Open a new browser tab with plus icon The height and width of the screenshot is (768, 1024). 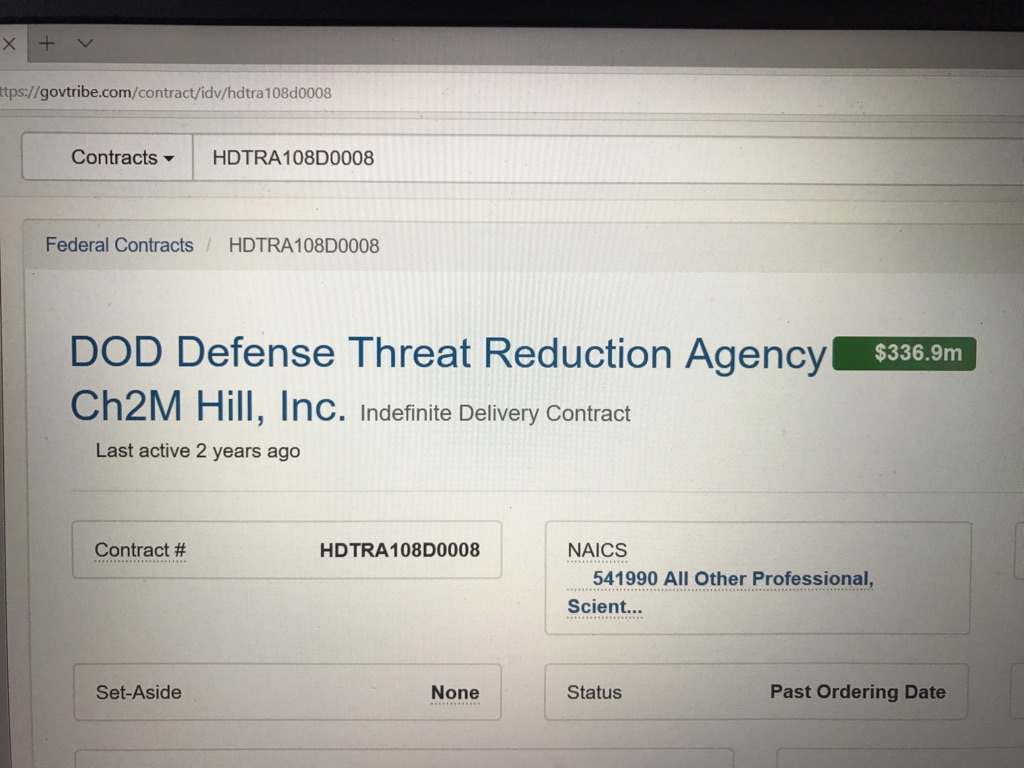[46, 44]
